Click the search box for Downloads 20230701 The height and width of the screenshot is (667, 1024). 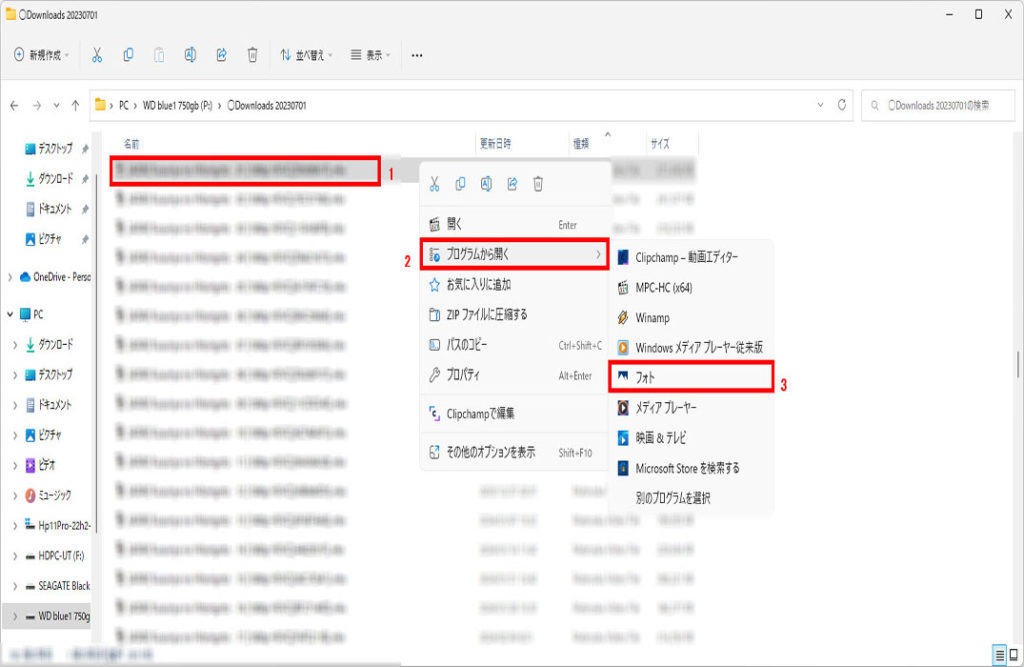(x=940, y=105)
